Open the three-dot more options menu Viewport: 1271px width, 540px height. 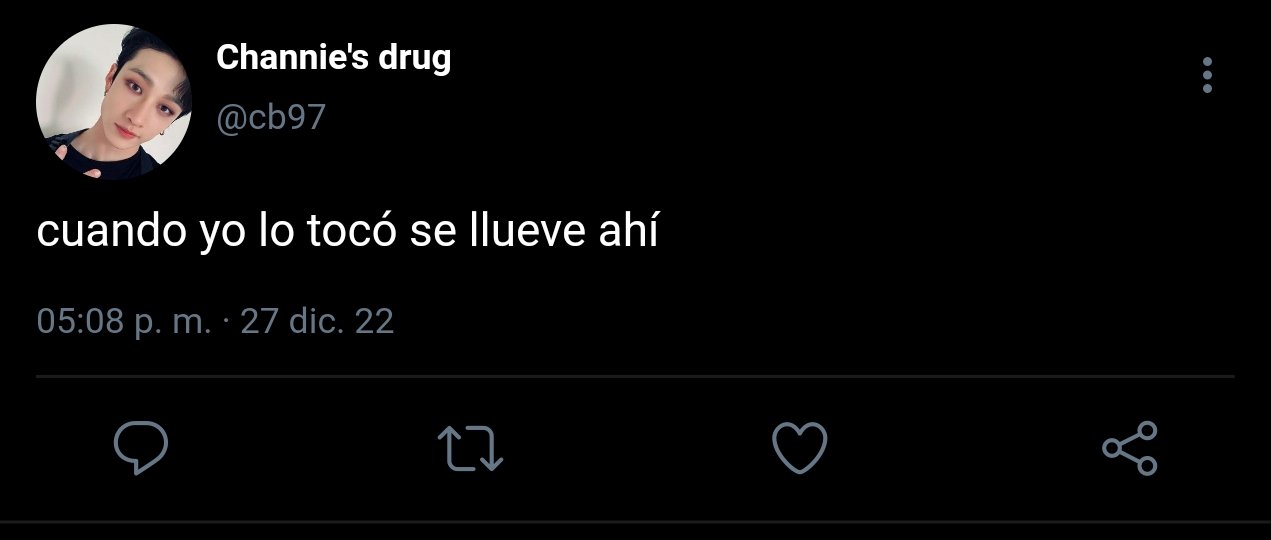[x=1207, y=76]
